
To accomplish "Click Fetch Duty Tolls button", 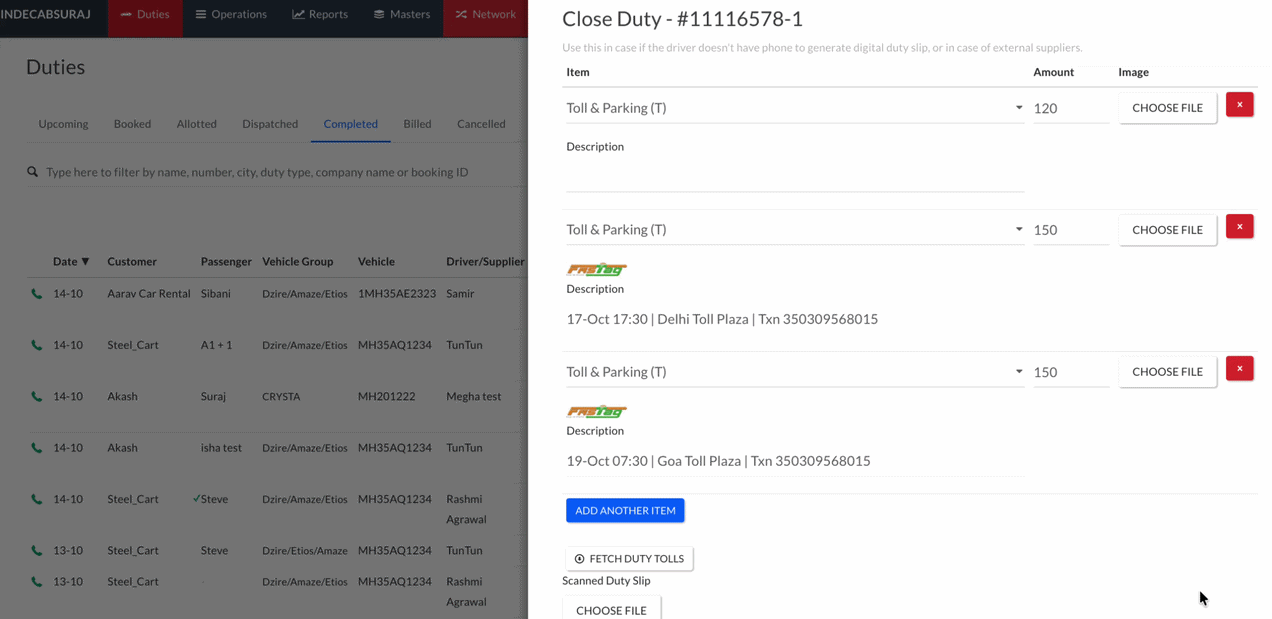I will [629, 559].
